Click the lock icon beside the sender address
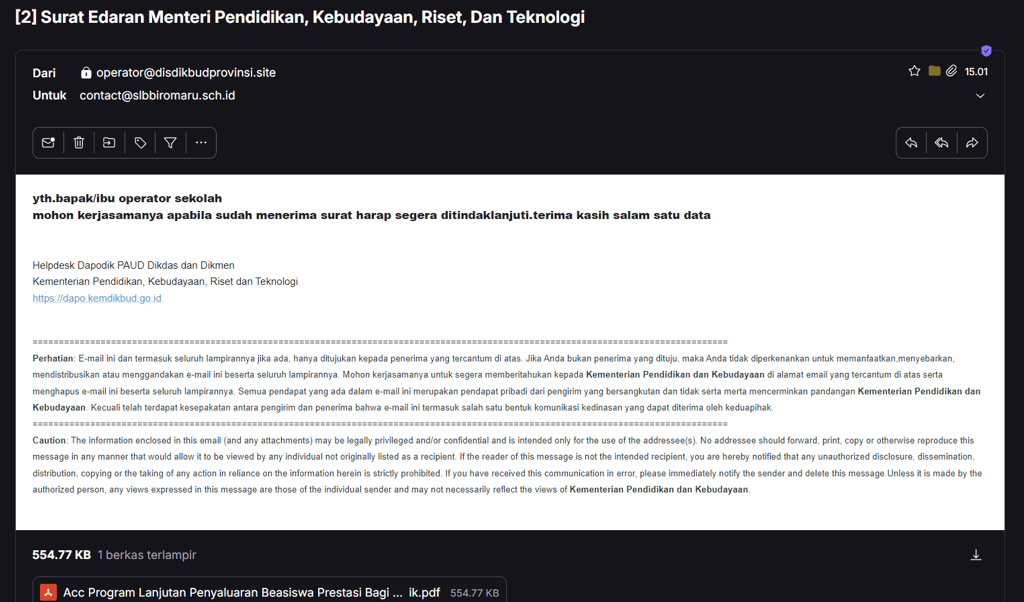The height and width of the screenshot is (602, 1024). click(x=86, y=72)
